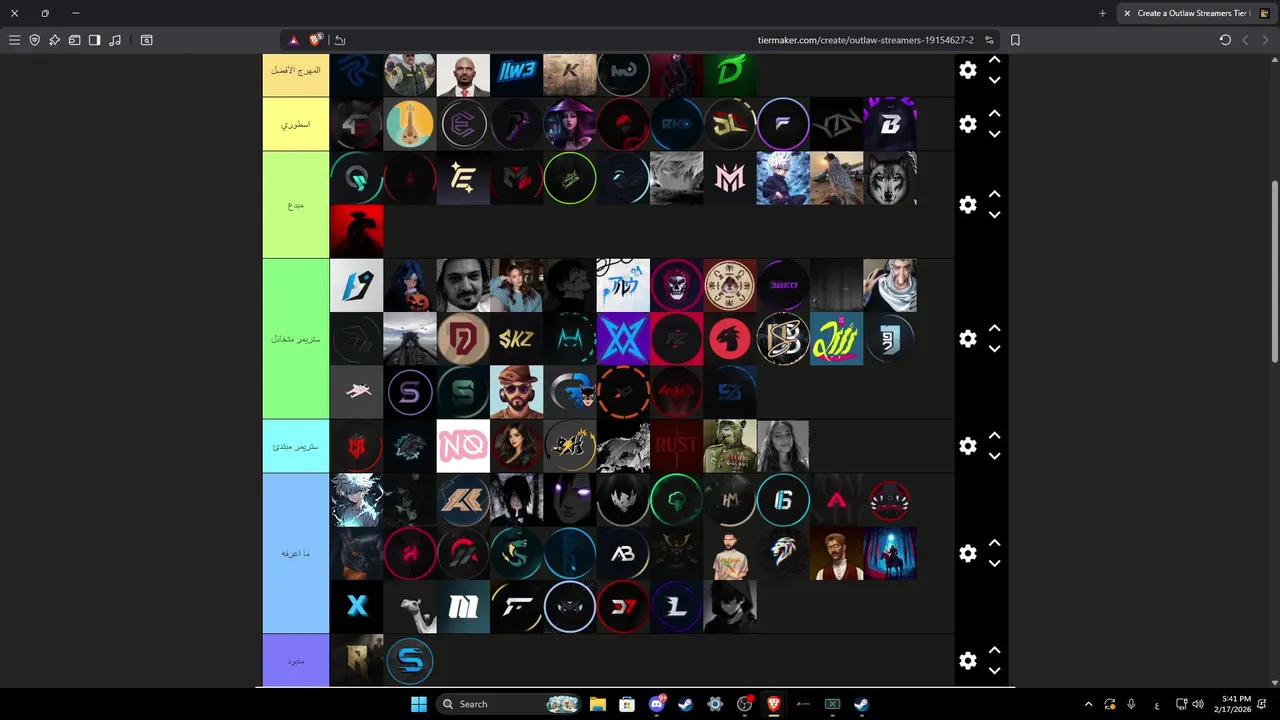Select the man with hat and sunglasses thumbnail

516,392
